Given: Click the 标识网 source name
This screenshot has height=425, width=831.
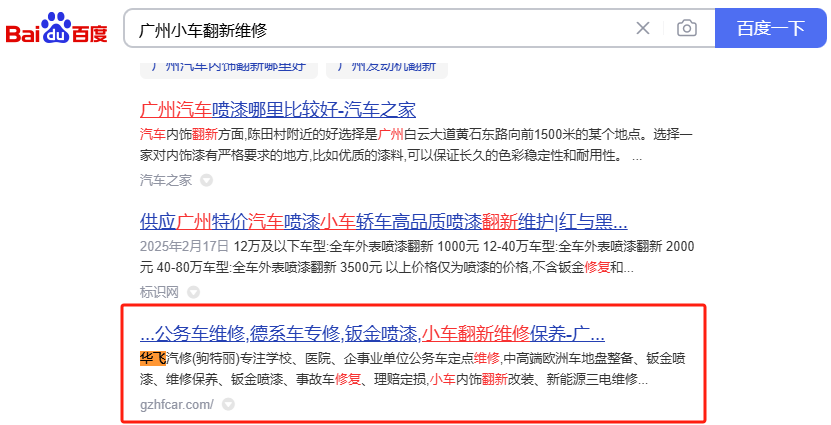Looking at the screenshot, I should tap(159, 292).
